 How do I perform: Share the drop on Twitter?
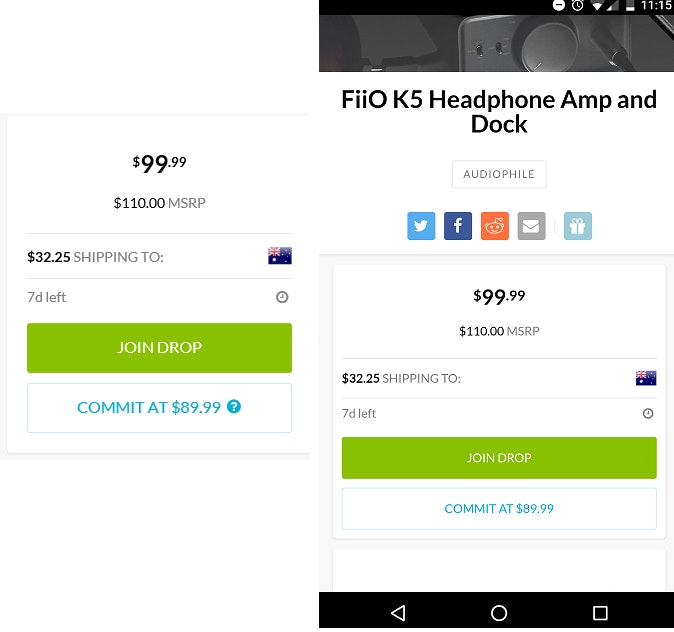point(421,226)
